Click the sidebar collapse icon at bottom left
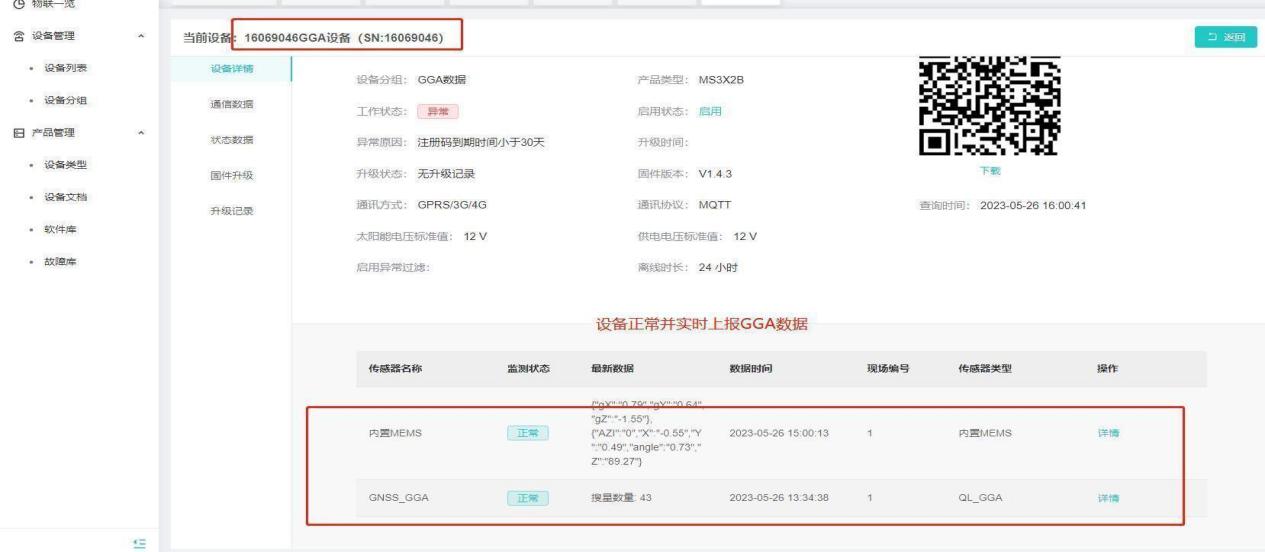Image resolution: width=1265 pixels, height=552 pixels. coord(139,542)
